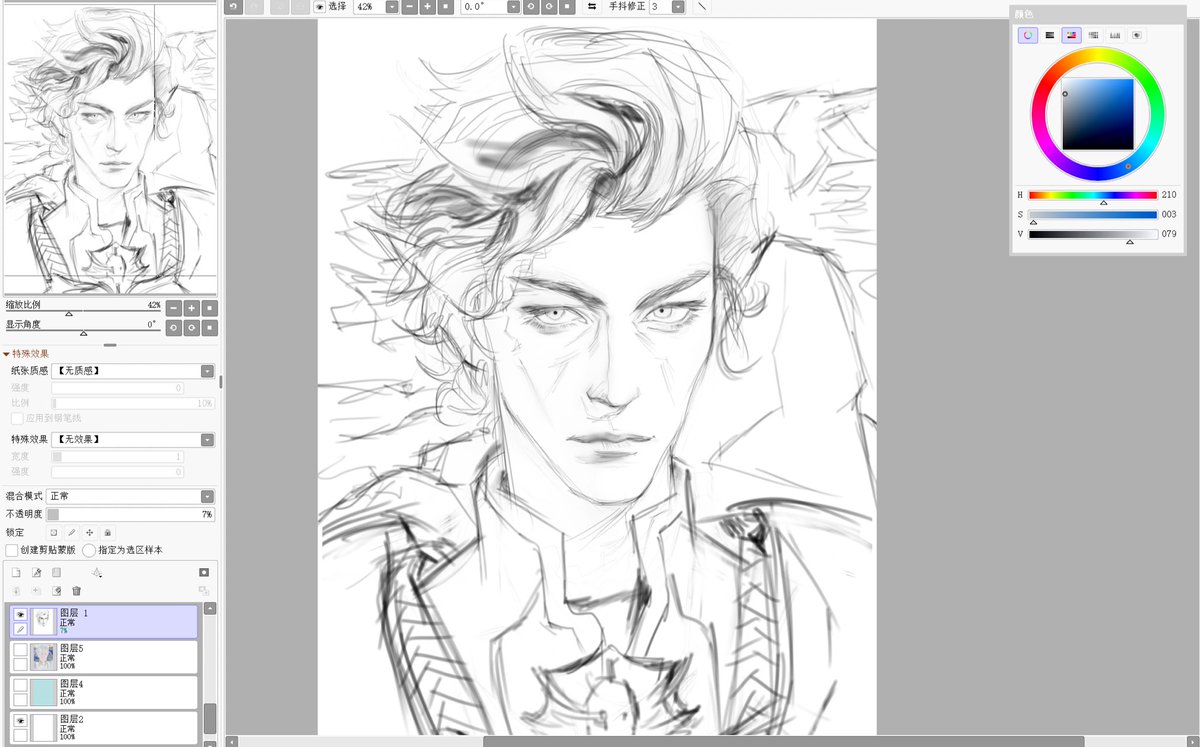Create a new normal layer

tap(16, 573)
